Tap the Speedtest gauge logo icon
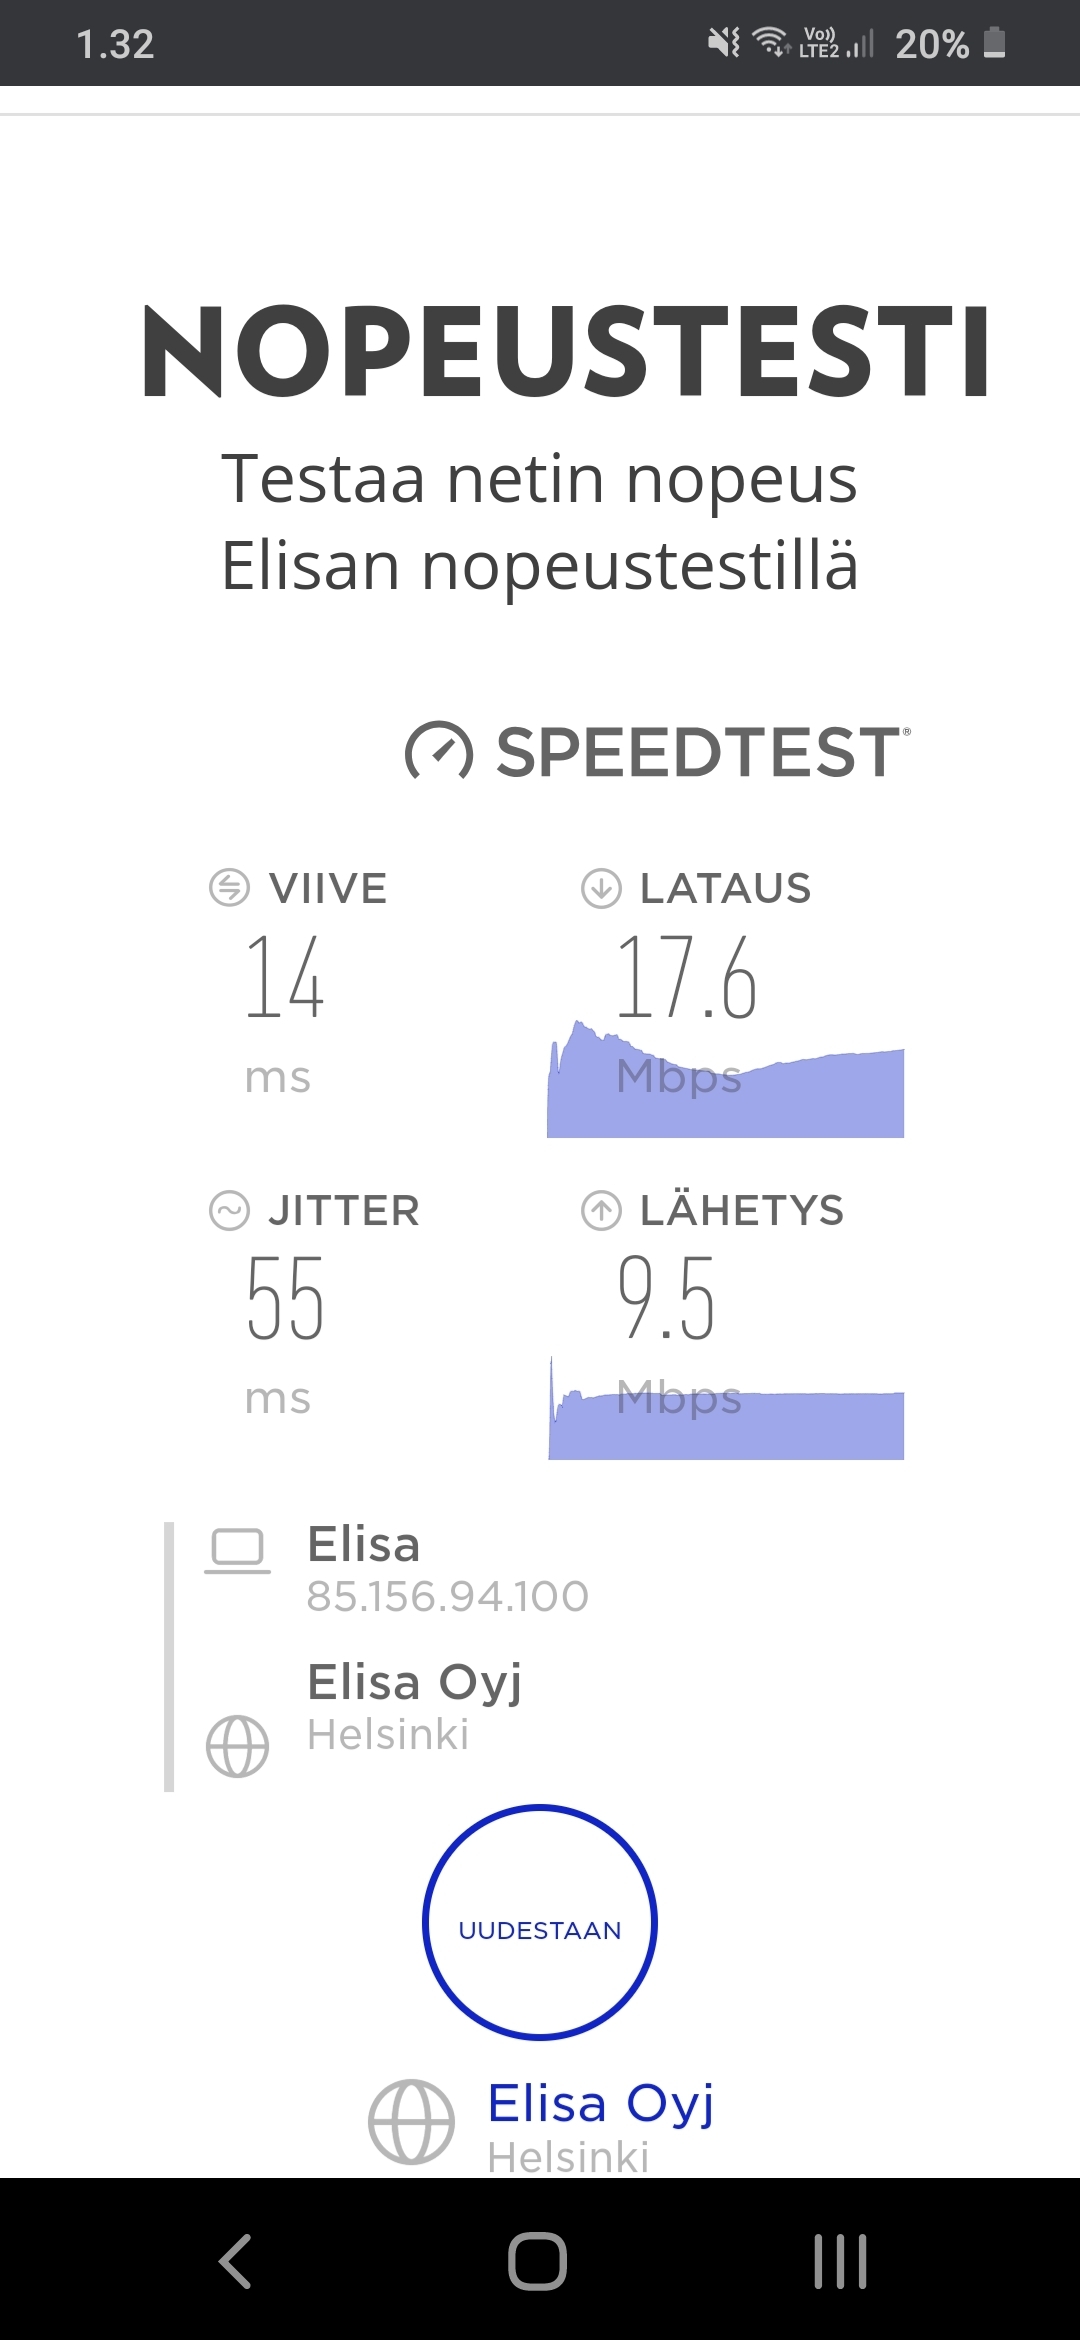The width and height of the screenshot is (1080, 2340). point(439,751)
